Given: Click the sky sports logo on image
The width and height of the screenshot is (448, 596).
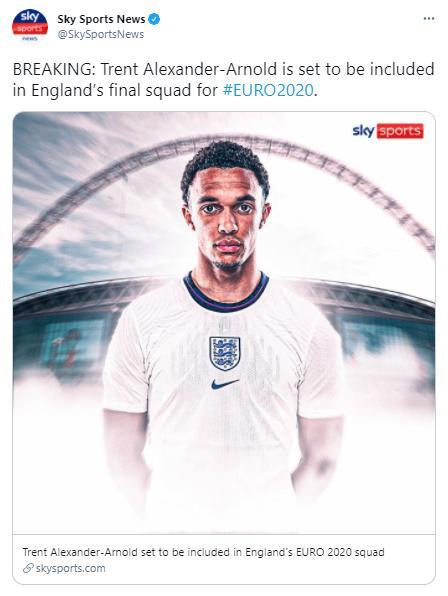Looking at the screenshot, I should click(388, 131).
